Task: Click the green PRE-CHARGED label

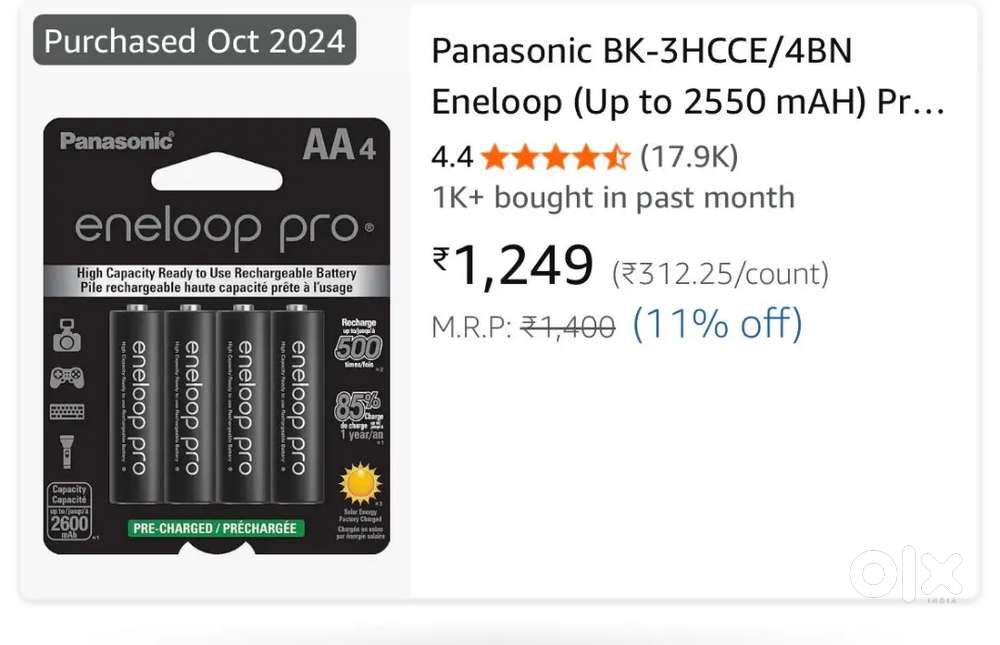Action: click(x=216, y=527)
